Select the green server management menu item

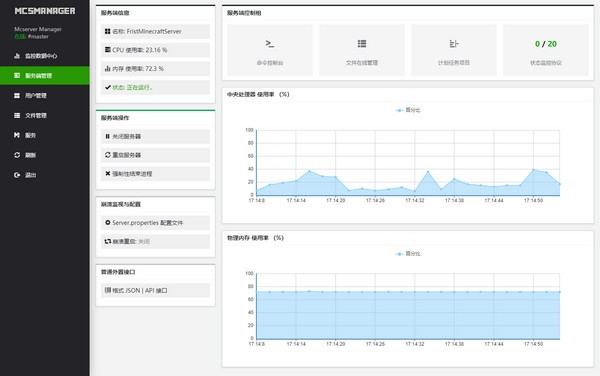(45, 75)
